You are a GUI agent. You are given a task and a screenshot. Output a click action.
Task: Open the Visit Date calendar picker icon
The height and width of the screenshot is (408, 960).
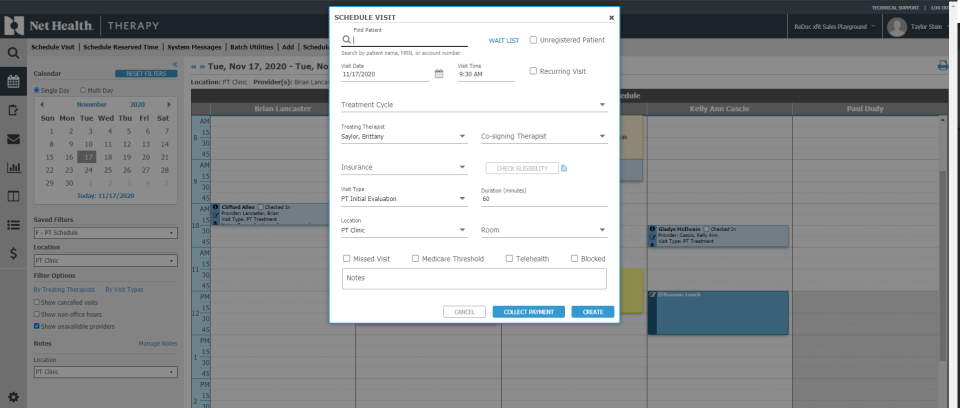point(439,74)
